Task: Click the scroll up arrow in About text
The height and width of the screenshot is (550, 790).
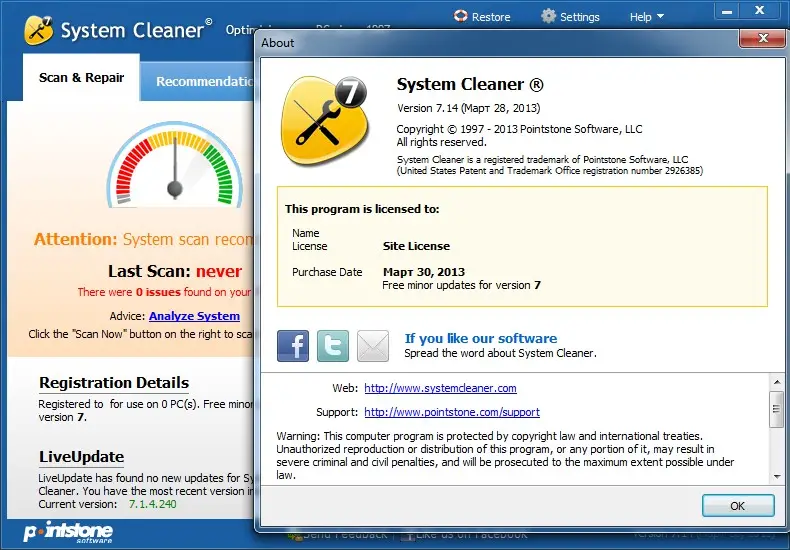Action: coord(776,383)
